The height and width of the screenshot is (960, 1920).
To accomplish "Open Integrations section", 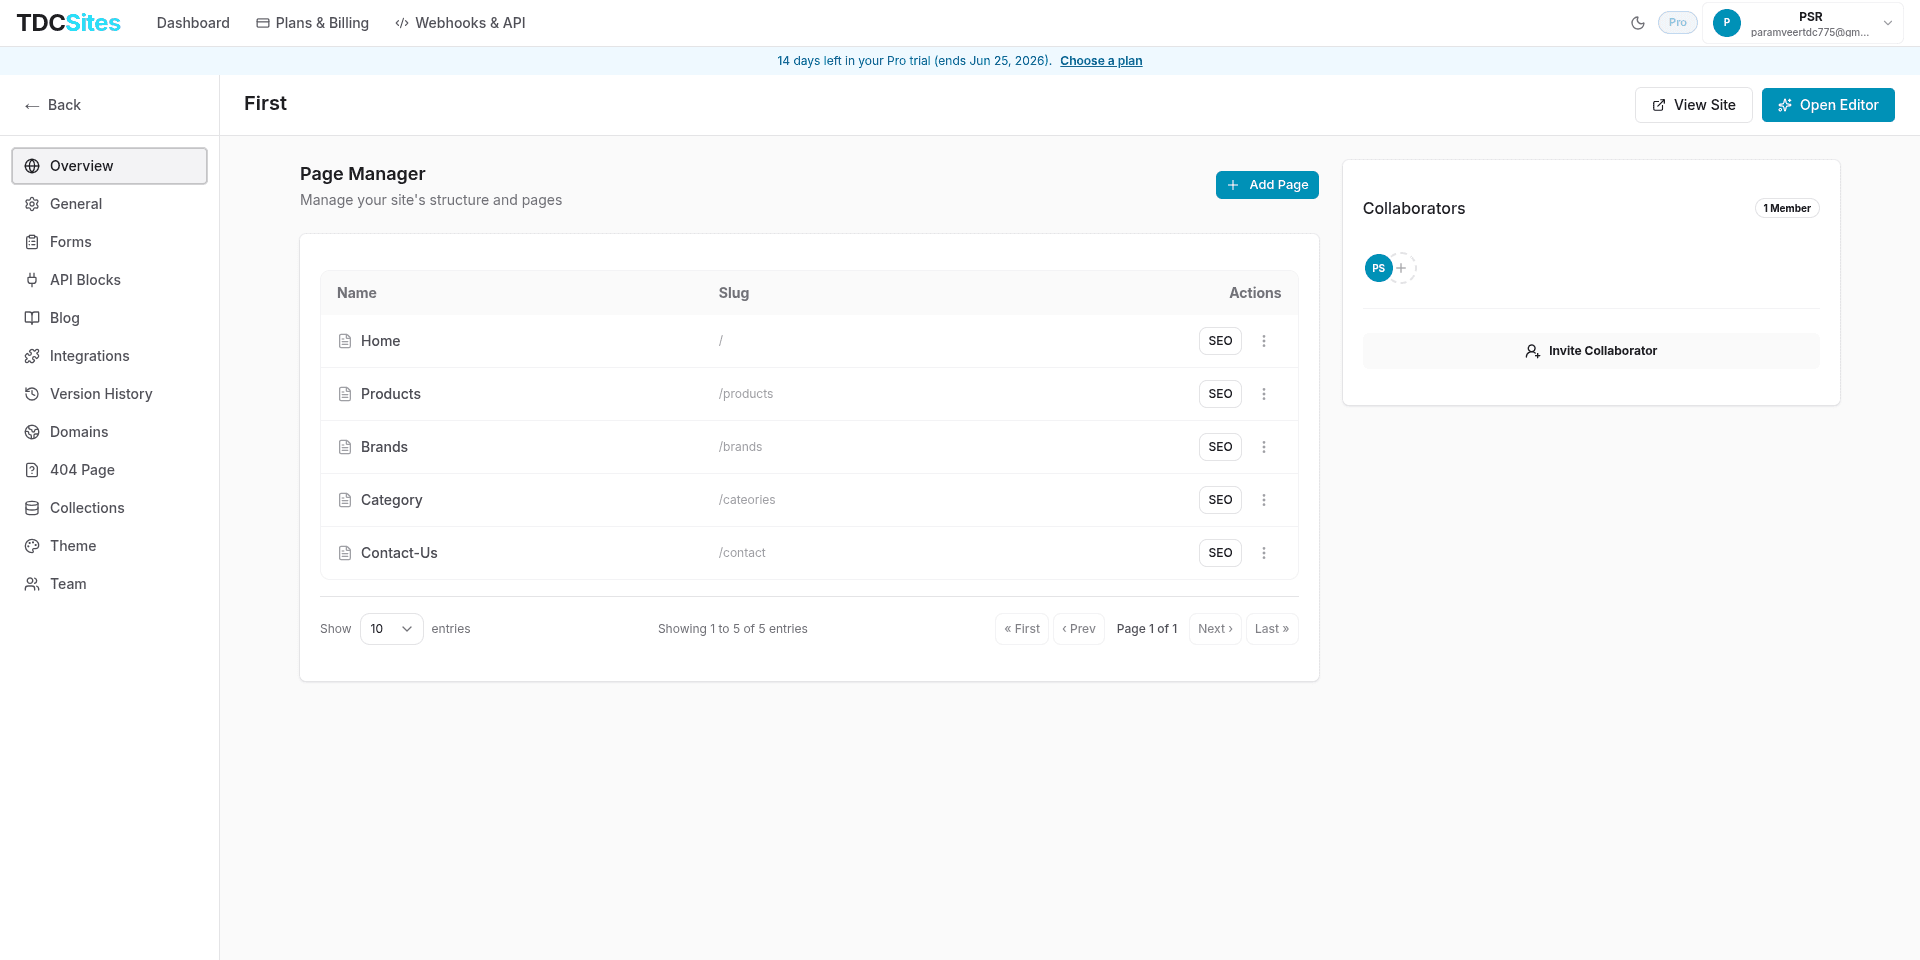I will pyautogui.click(x=109, y=356).
